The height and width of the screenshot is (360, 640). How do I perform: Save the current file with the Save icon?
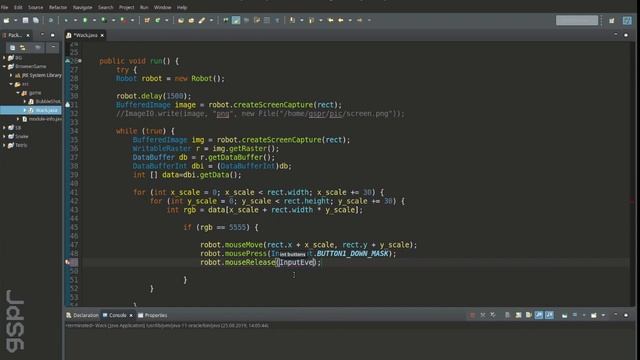[25, 20]
